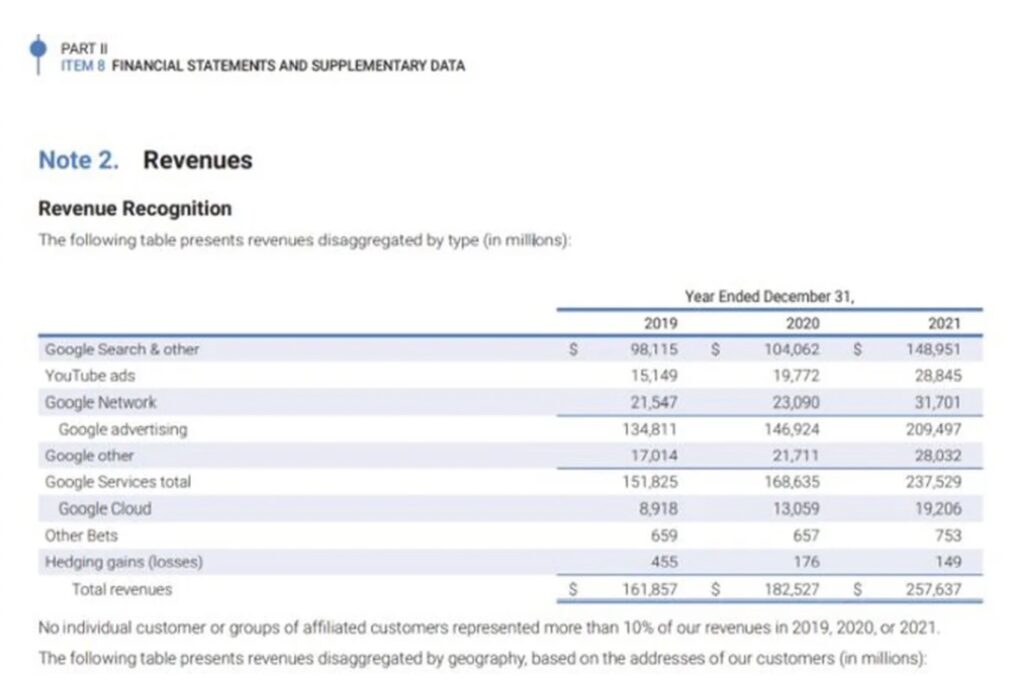Select the "Google Cloud" row label

pyautogui.click(x=105, y=509)
